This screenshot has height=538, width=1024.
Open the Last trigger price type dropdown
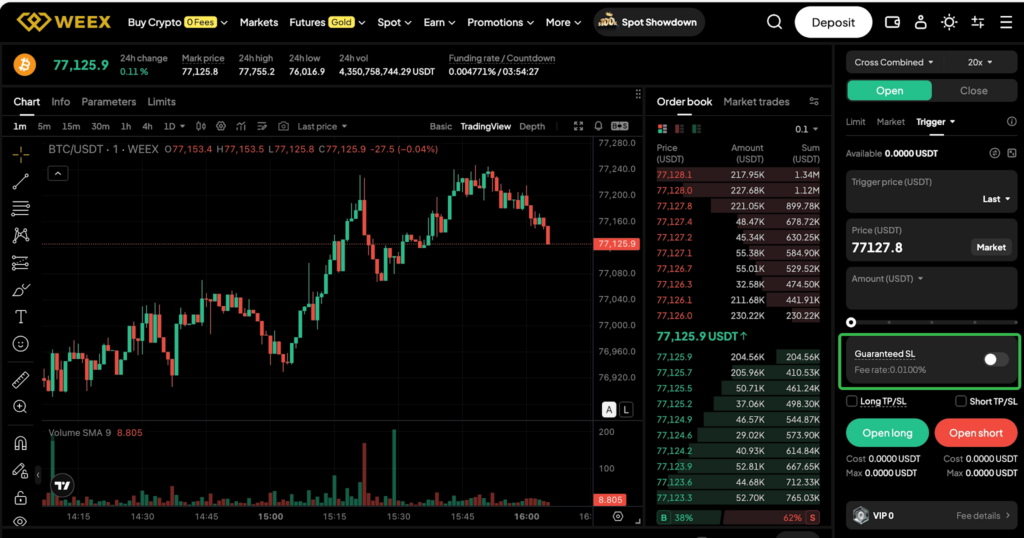click(996, 199)
